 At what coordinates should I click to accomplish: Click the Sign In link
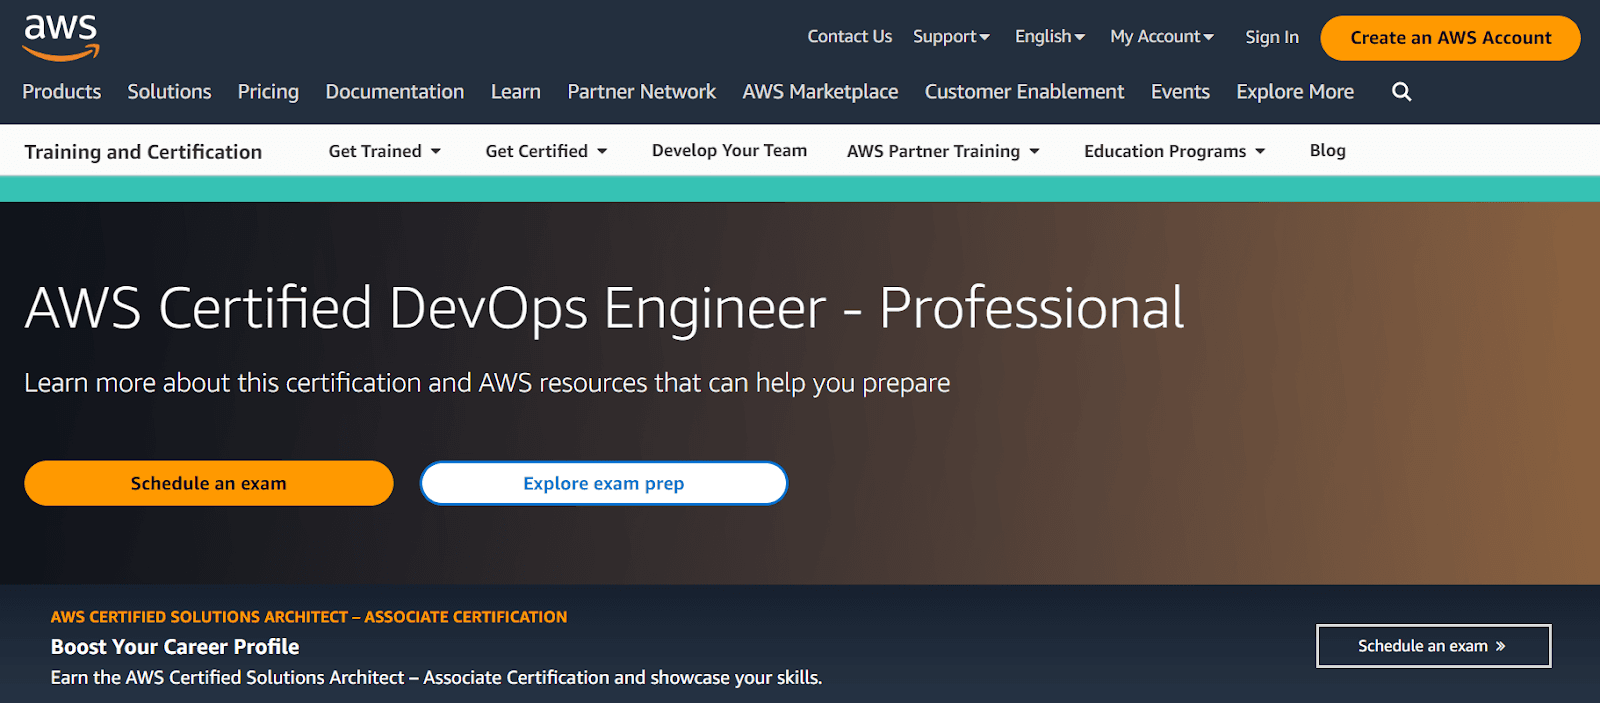1272,37
